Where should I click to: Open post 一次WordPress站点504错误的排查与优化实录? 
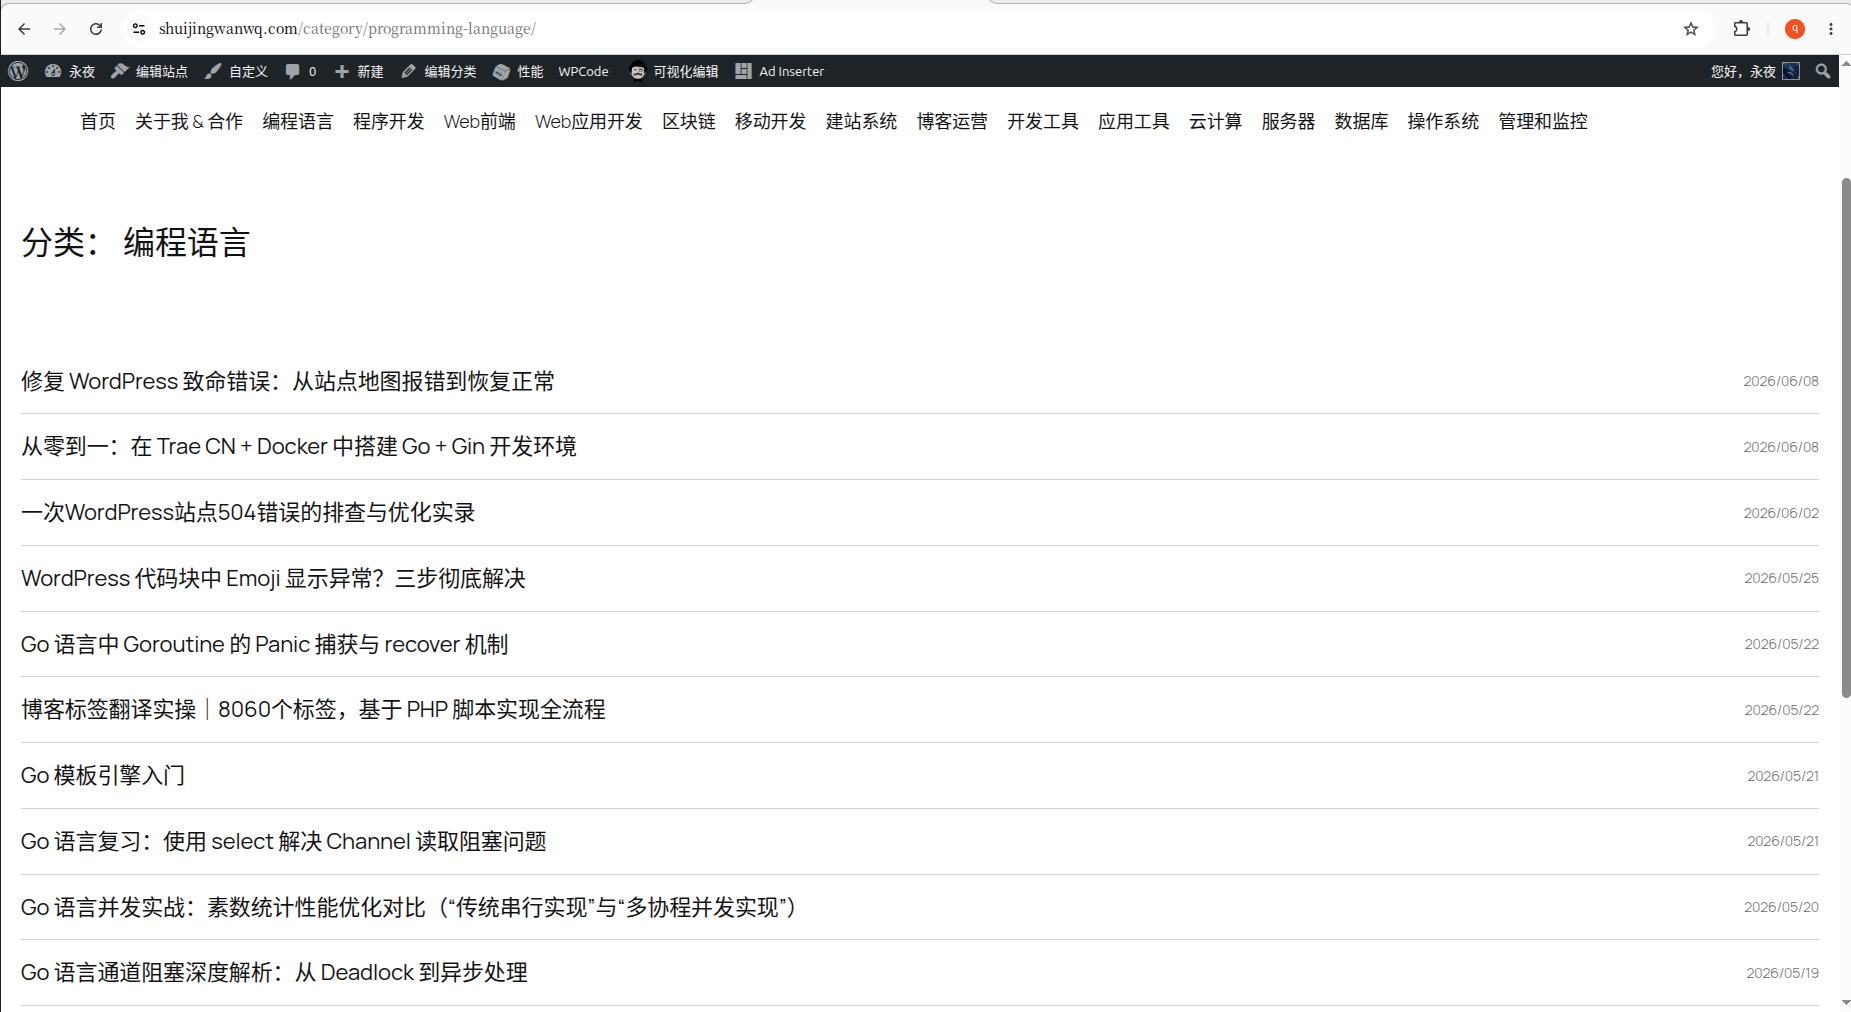pos(248,512)
